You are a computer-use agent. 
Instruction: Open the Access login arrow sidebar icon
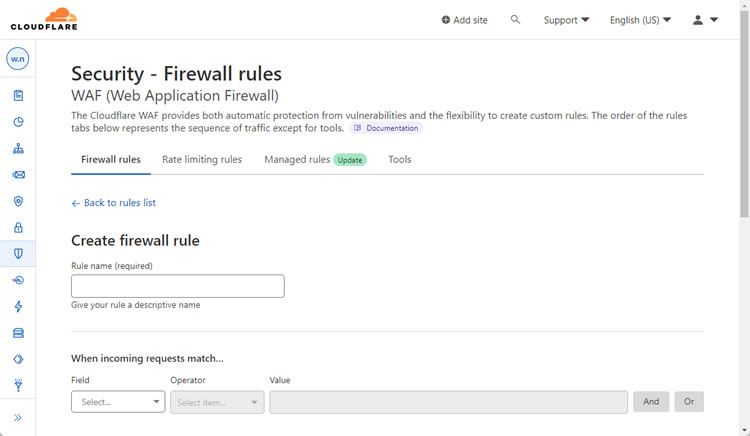pos(18,280)
